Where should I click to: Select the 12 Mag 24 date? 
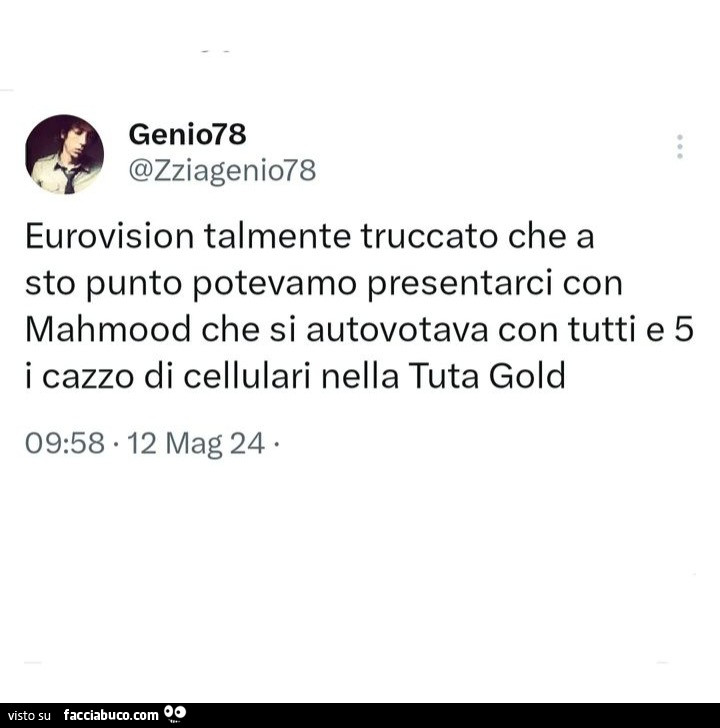(x=196, y=444)
